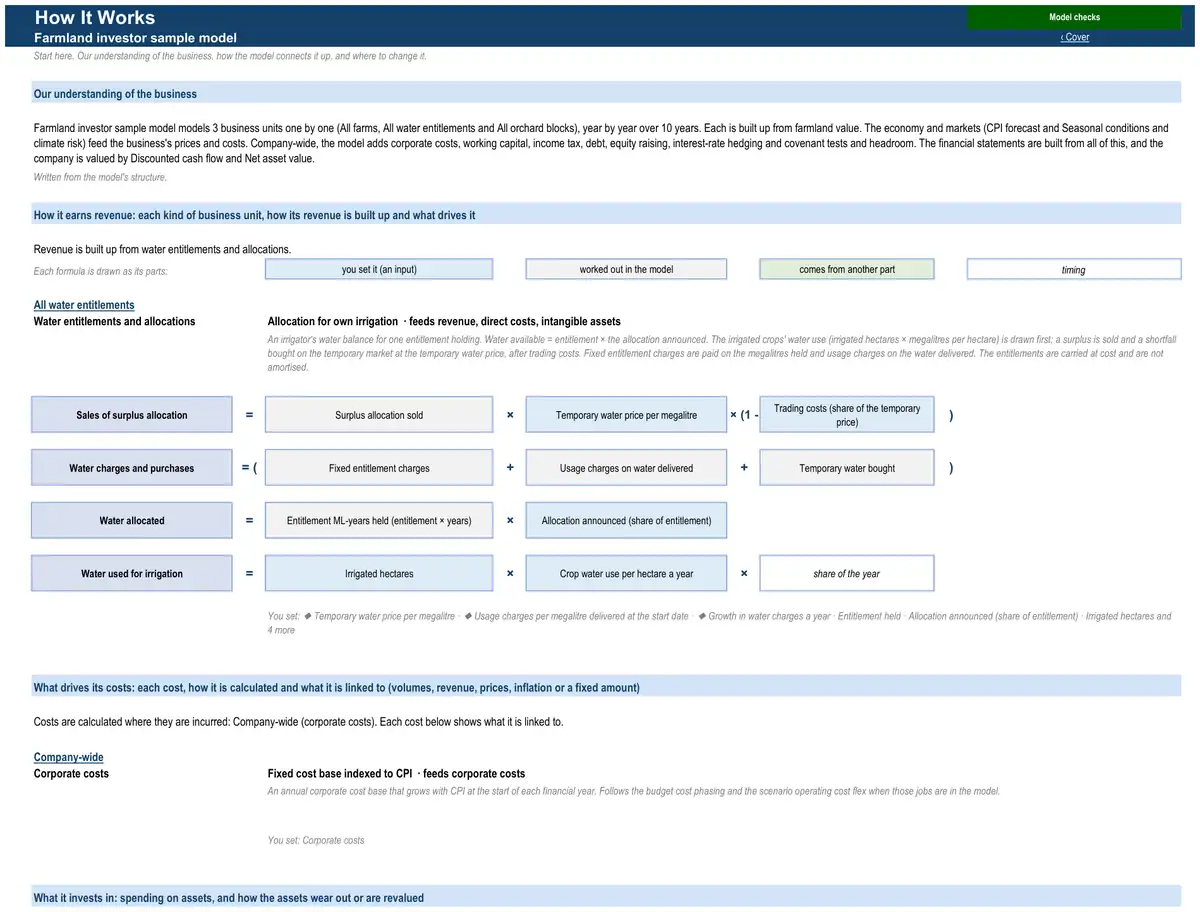
Task: Select the 'comes from another part' legend box
Action: 847,269
